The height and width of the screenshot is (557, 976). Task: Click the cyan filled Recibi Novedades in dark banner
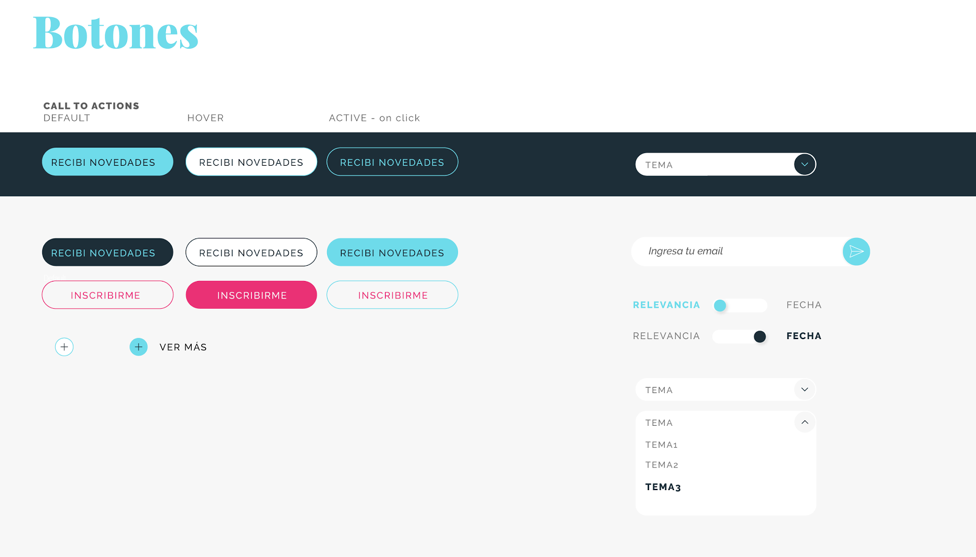point(107,162)
